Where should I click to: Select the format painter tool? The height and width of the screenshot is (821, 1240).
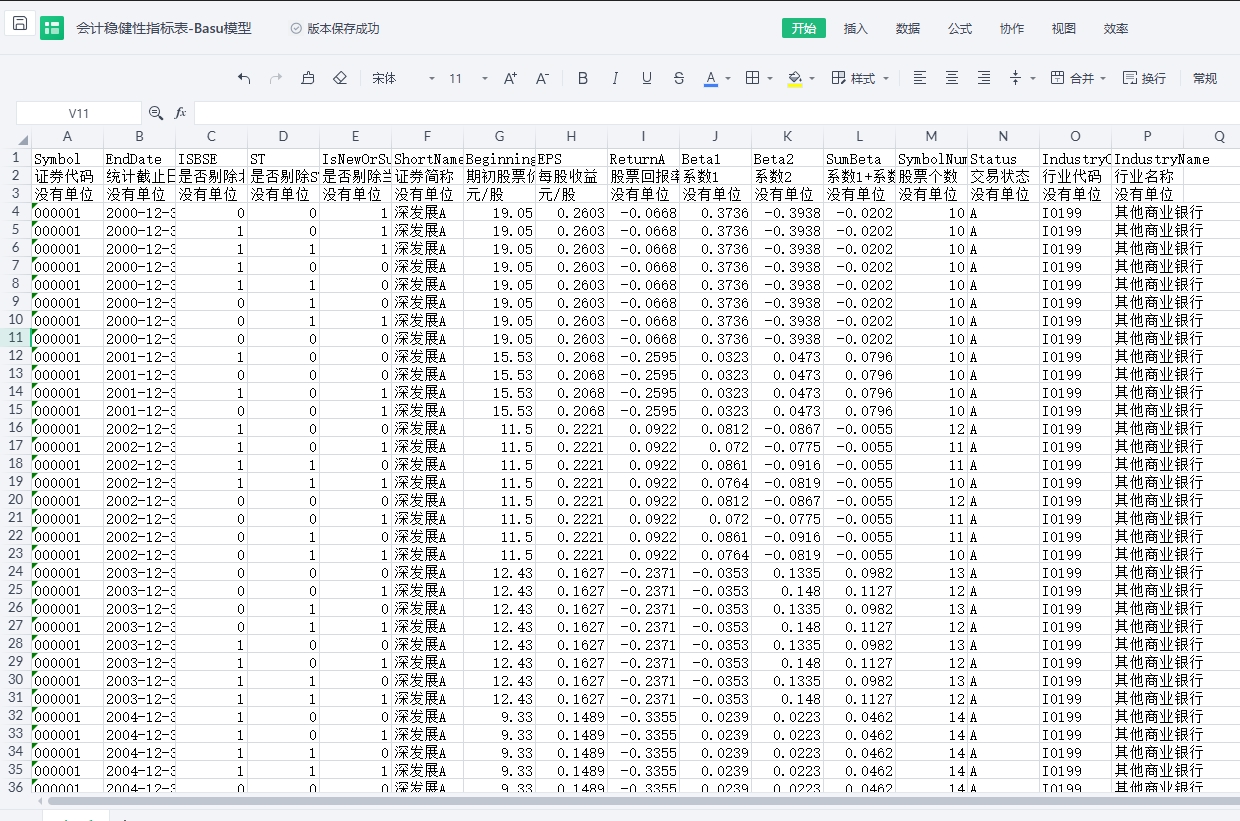pyautogui.click(x=308, y=78)
